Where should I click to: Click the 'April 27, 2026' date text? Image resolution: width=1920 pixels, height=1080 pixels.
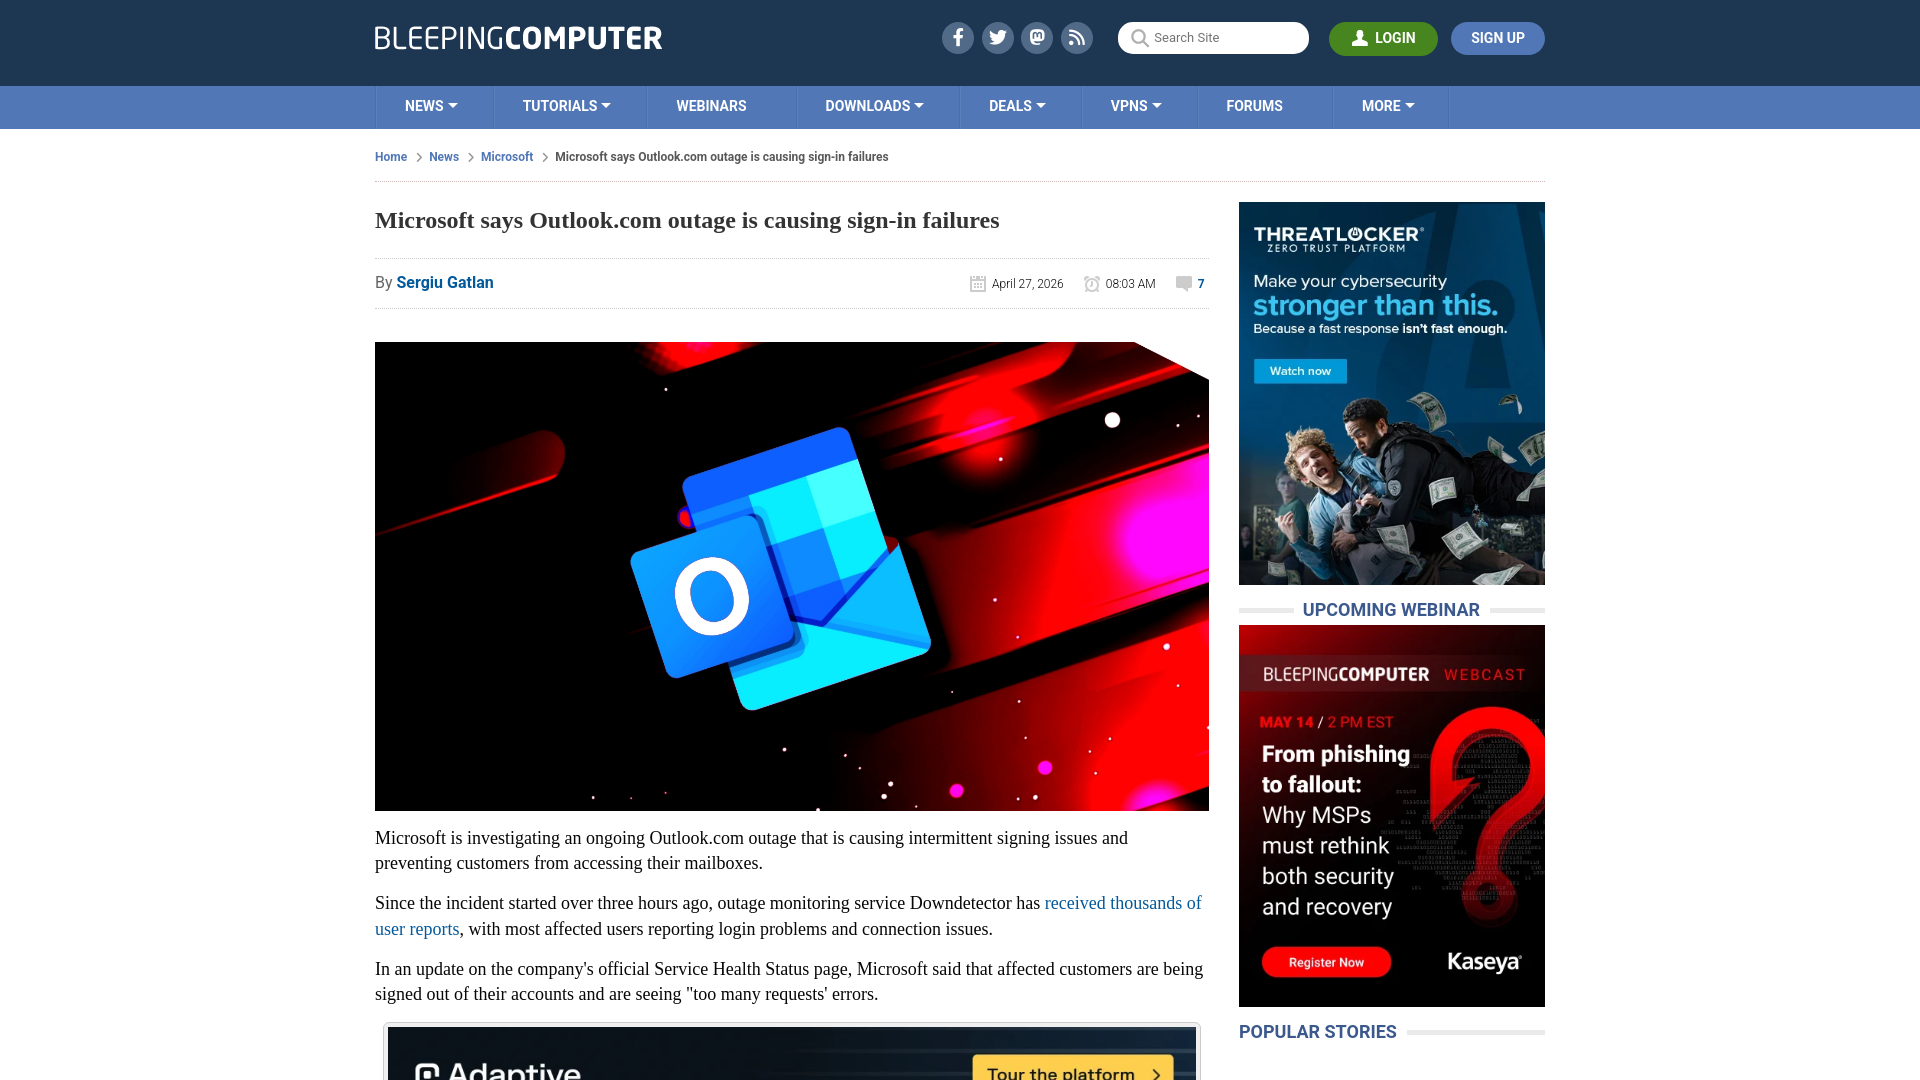point(1027,284)
